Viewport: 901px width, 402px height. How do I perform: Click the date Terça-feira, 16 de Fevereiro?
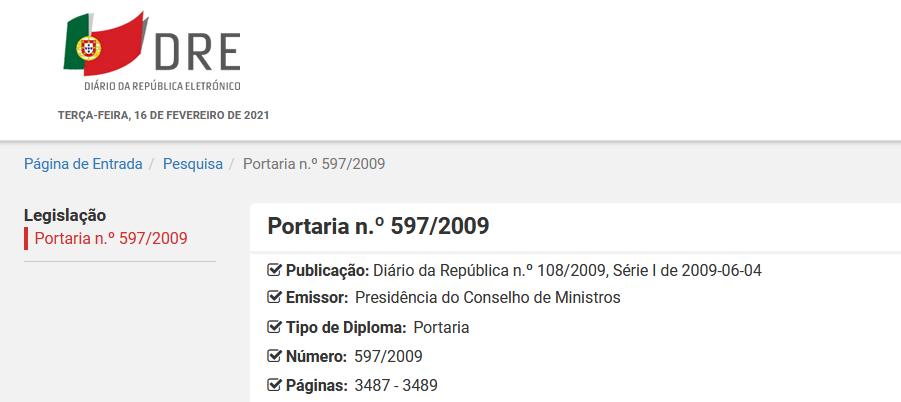(x=164, y=115)
